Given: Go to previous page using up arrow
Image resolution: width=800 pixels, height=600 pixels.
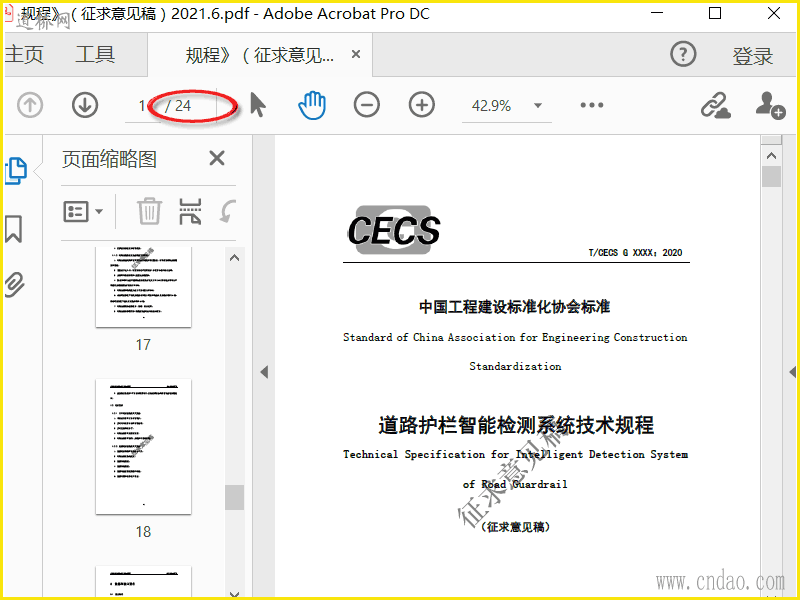Looking at the screenshot, I should 30,105.
